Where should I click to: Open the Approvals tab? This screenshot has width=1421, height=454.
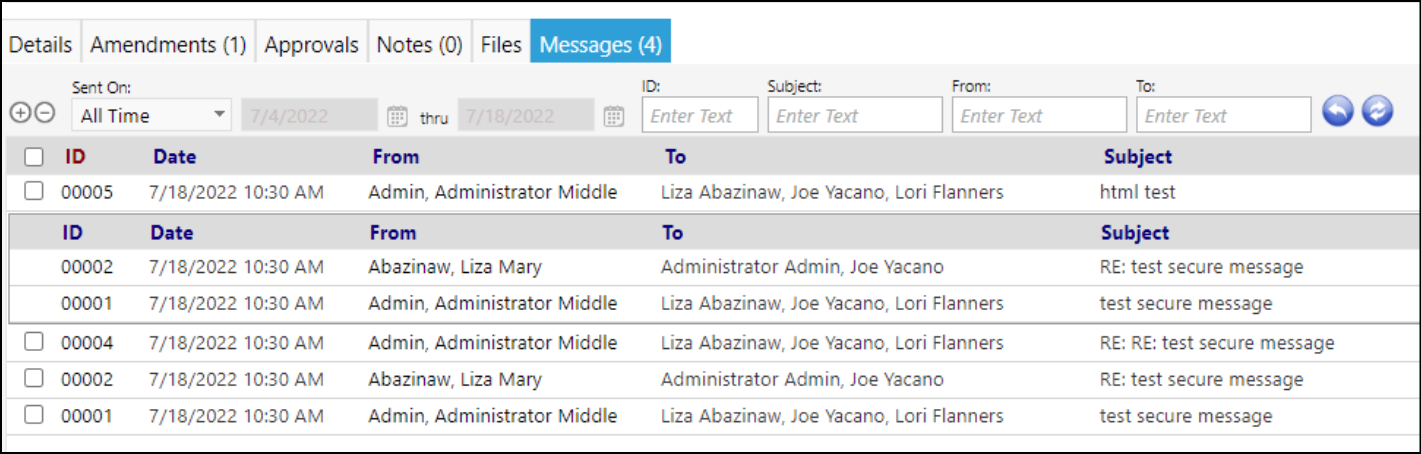click(x=311, y=45)
